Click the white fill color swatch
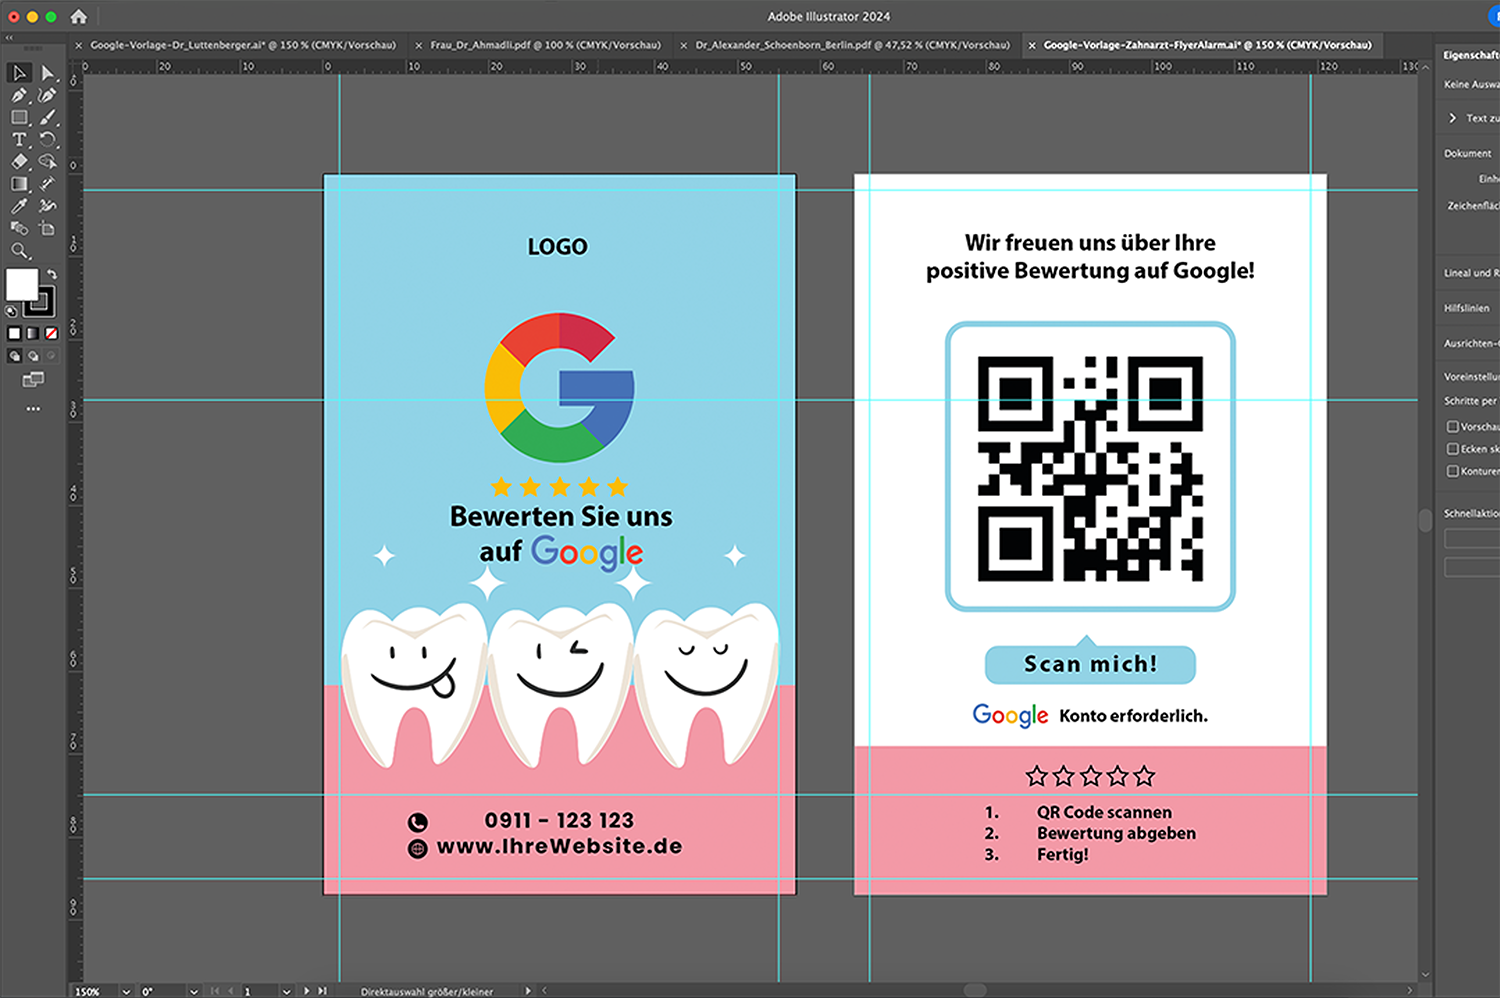 pos(21,284)
